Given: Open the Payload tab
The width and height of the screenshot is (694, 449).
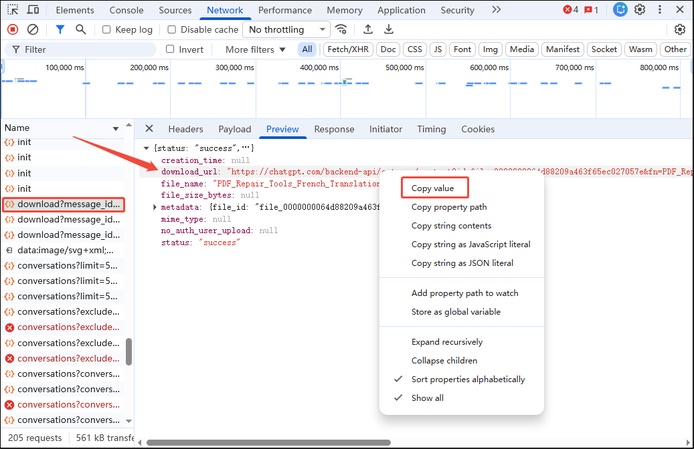Looking at the screenshot, I should click(235, 129).
